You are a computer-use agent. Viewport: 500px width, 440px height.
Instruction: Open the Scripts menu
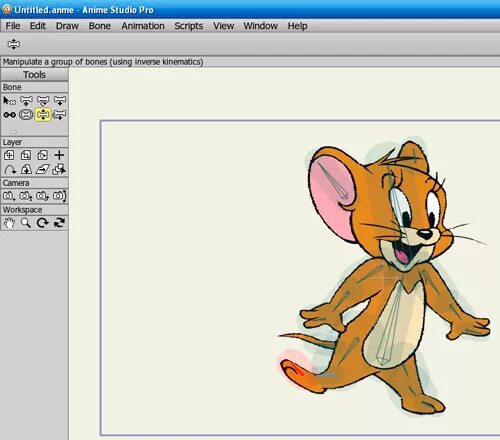188,26
